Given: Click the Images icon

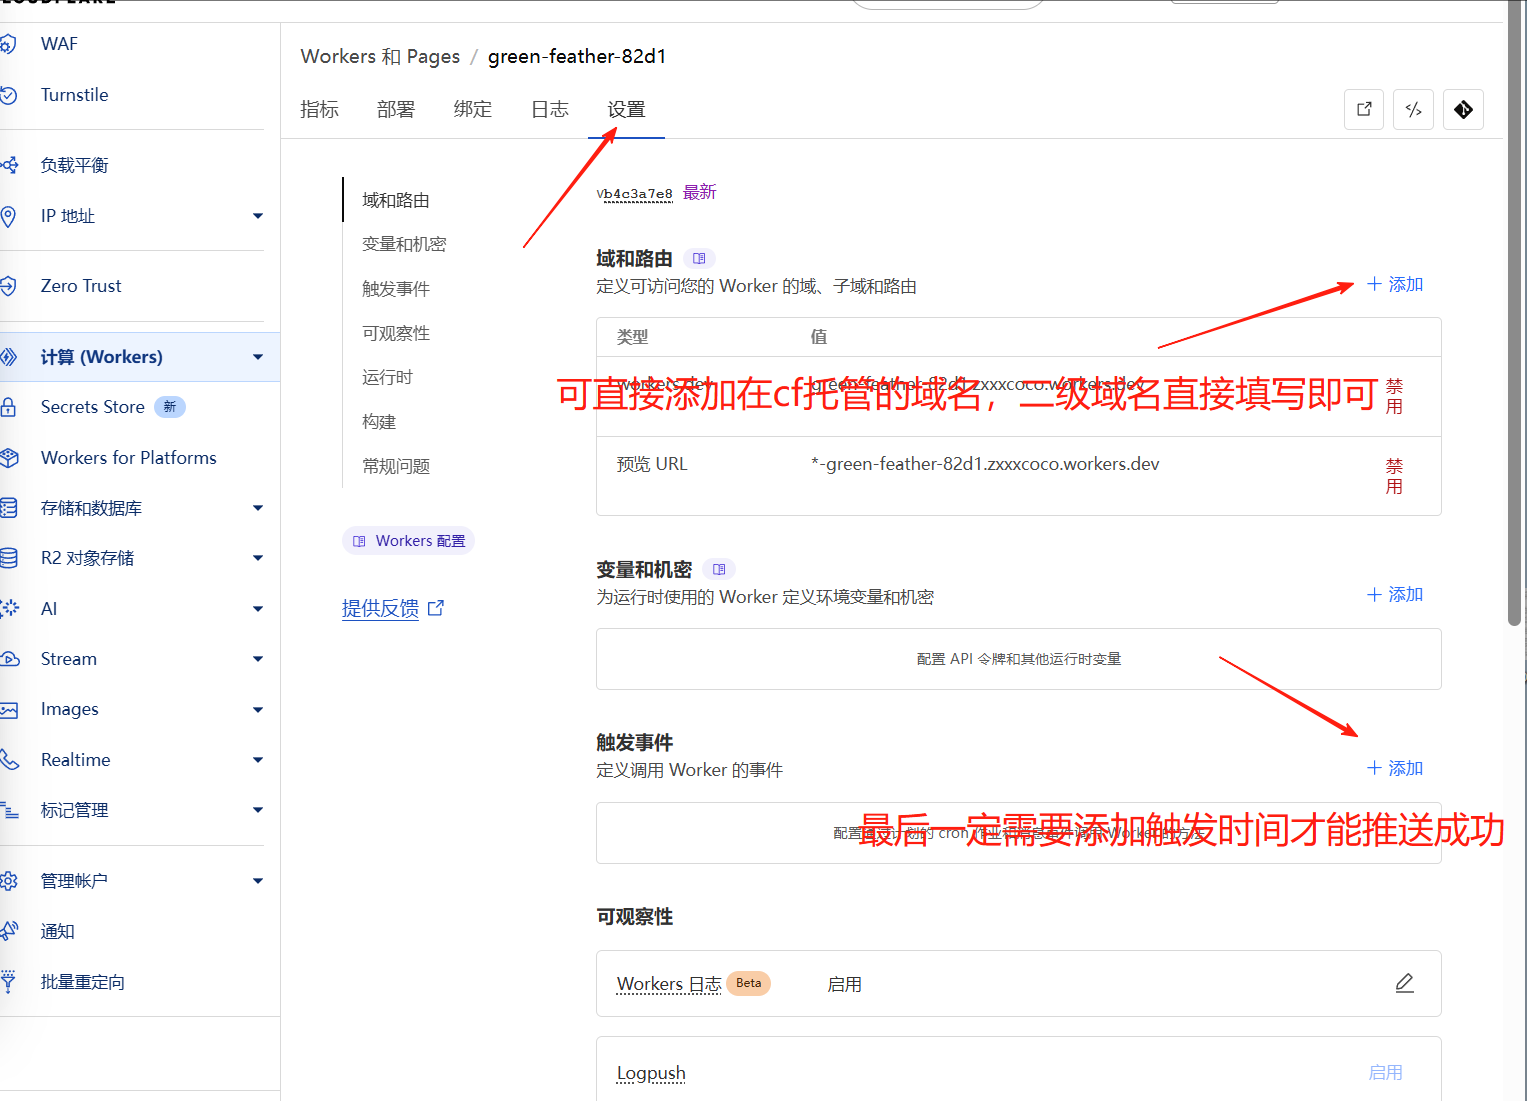Looking at the screenshot, I should (9, 710).
